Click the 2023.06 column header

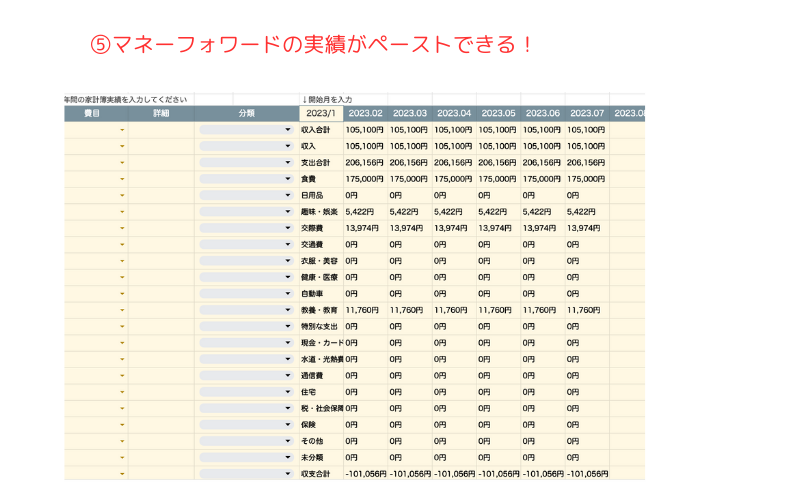[x=543, y=113]
